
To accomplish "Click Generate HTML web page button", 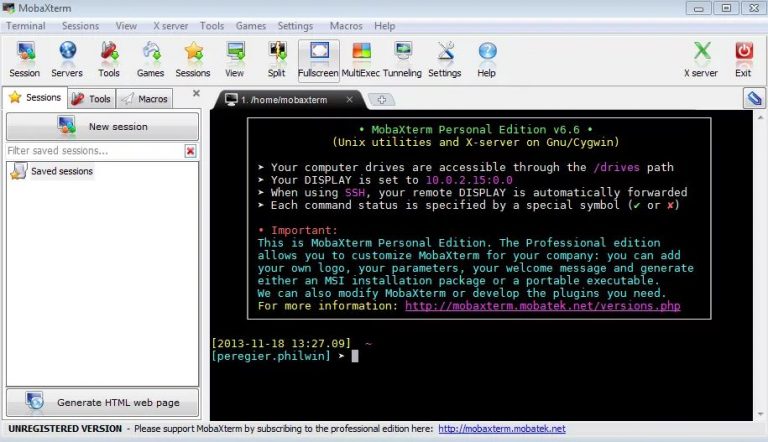I will [x=102, y=402].
